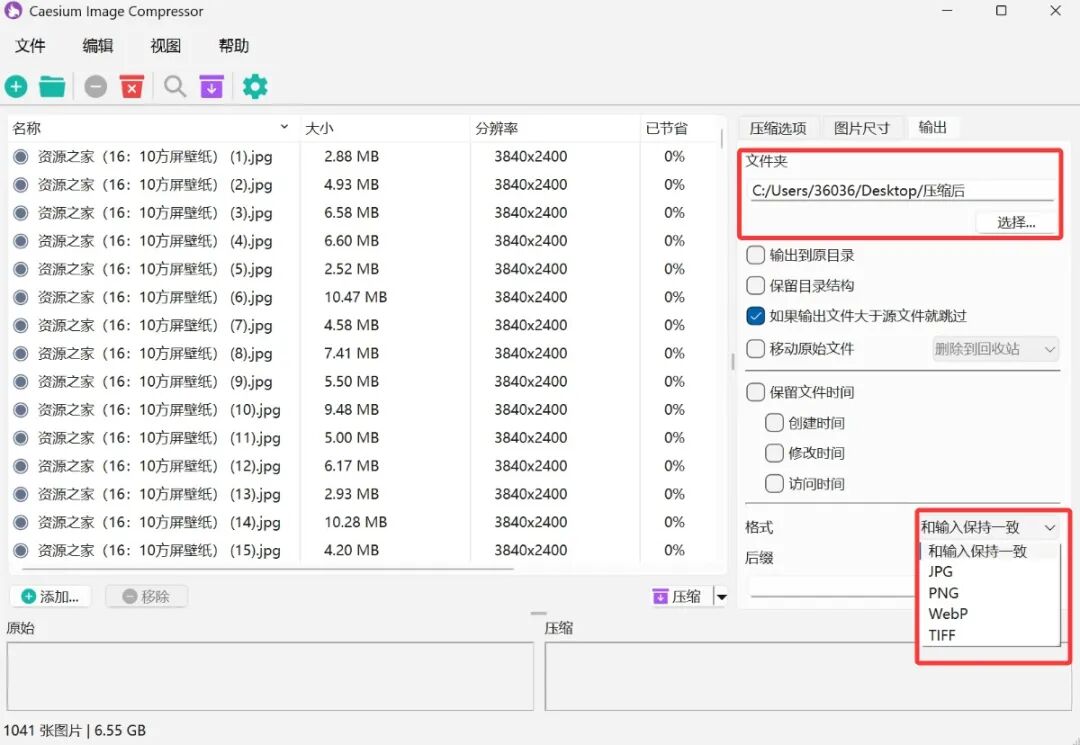
Task: Click the 添加... button
Action: [x=50, y=597]
